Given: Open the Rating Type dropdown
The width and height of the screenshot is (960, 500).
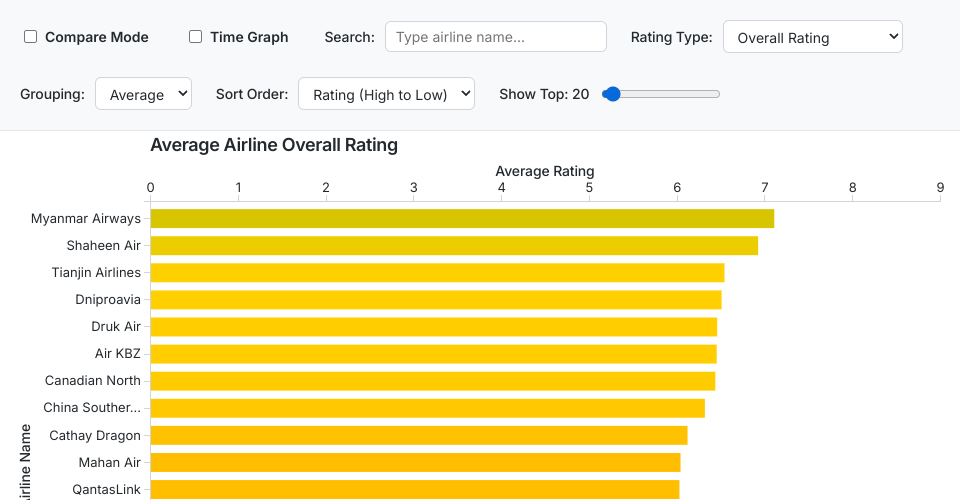Looking at the screenshot, I should pos(812,37).
